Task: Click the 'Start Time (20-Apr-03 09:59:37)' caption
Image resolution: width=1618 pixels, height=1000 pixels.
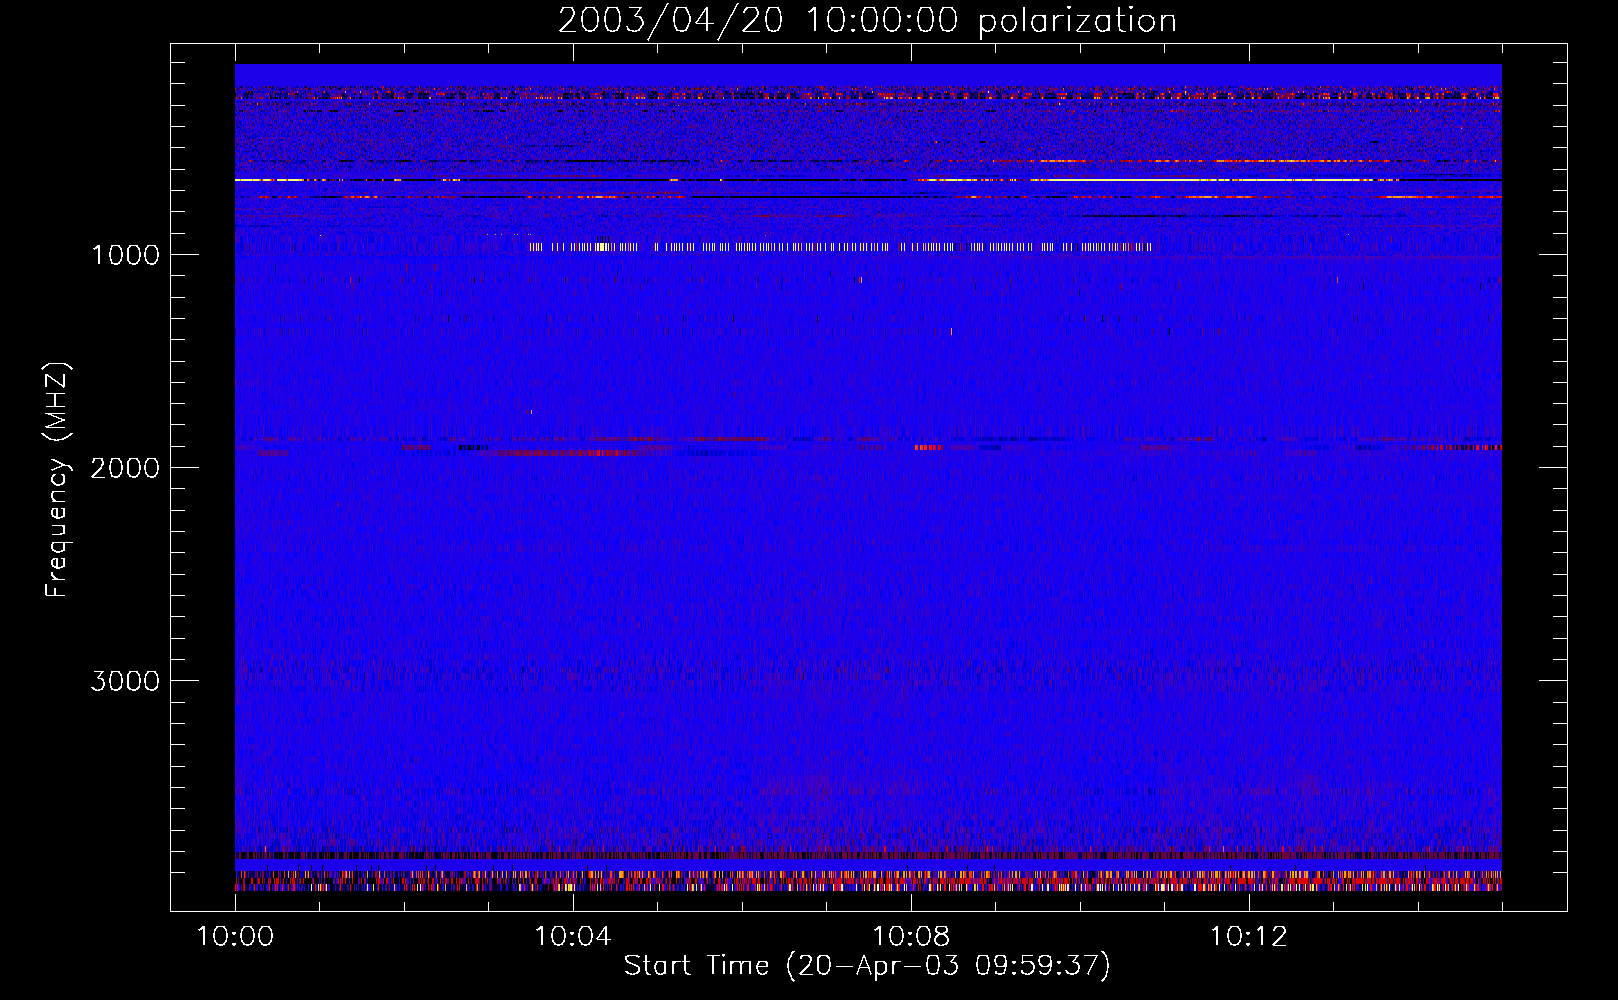Action: tap(867, 966)
